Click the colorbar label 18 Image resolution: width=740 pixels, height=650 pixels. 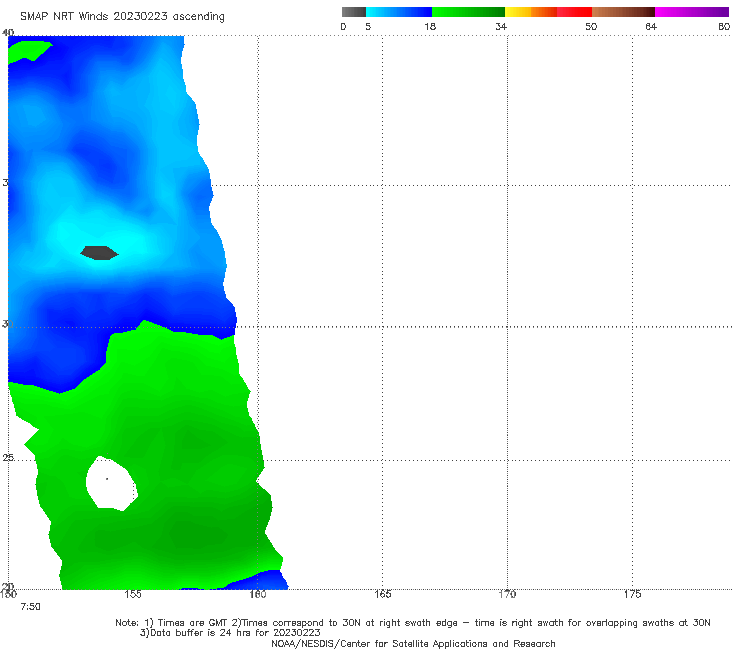coord(430,26)
